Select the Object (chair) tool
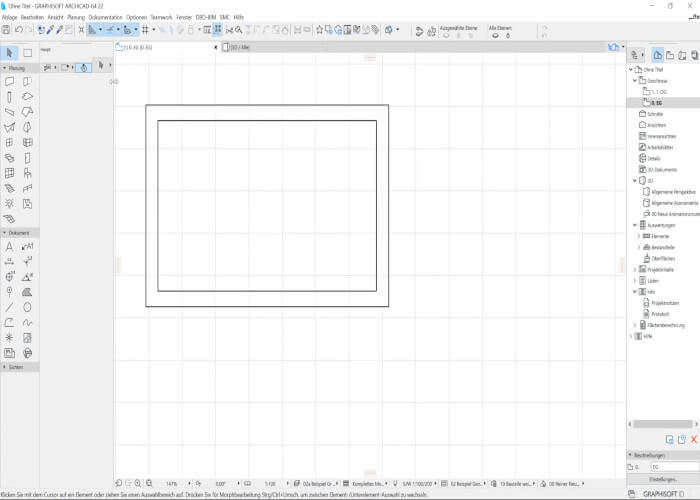The height and width of the screenshot is (500, 700). [x=27, y=173]
